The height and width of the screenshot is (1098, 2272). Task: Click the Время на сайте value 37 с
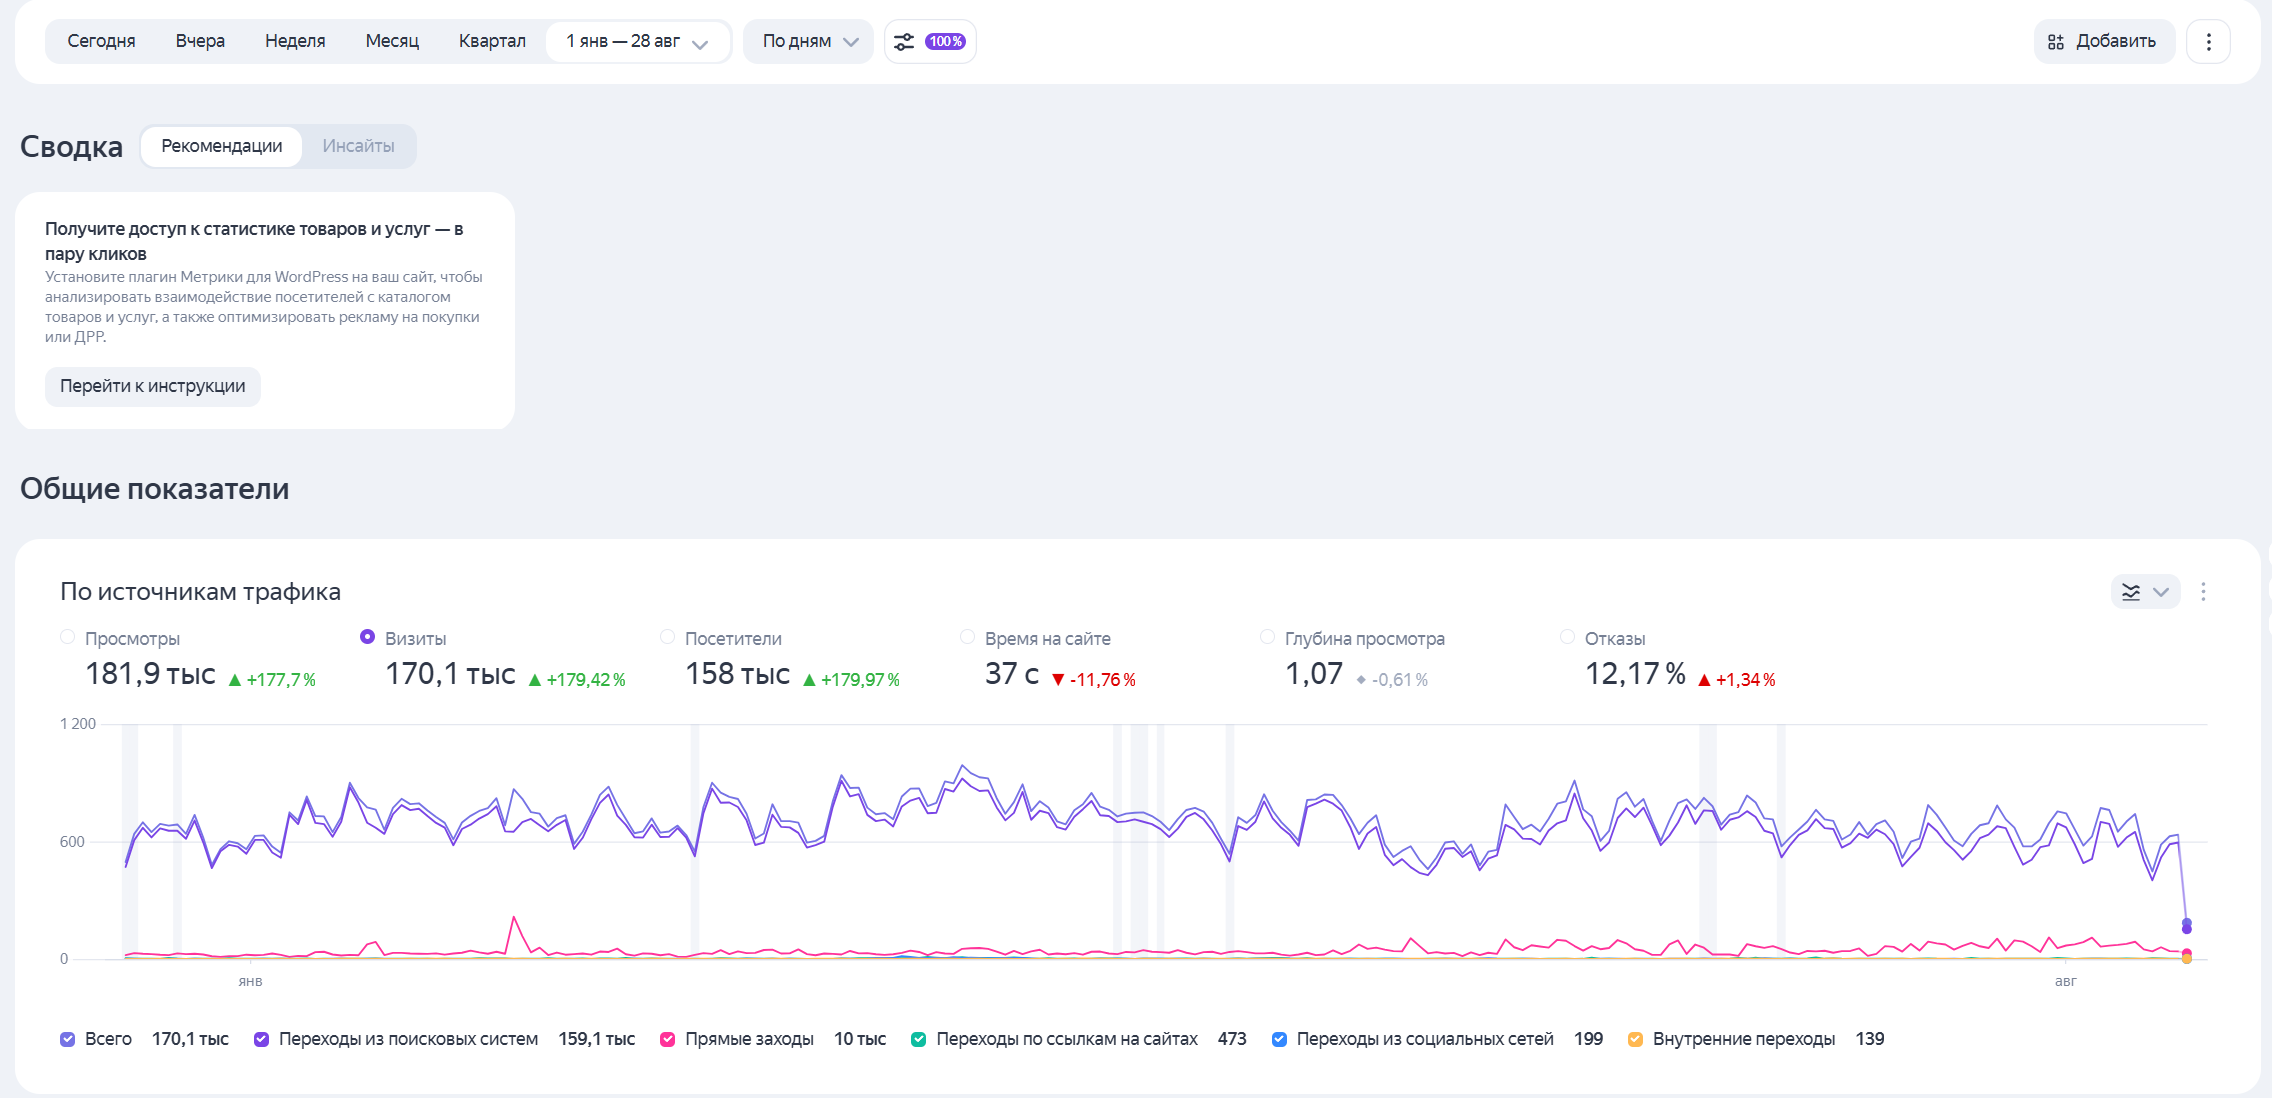tap(1012, 674)
